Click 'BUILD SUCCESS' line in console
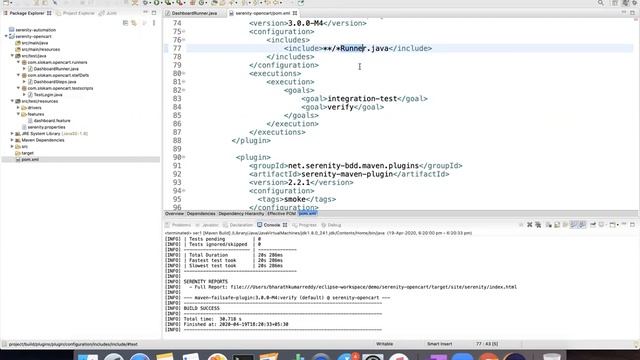The width and height of the screenshot is (640, 360). 201,308
